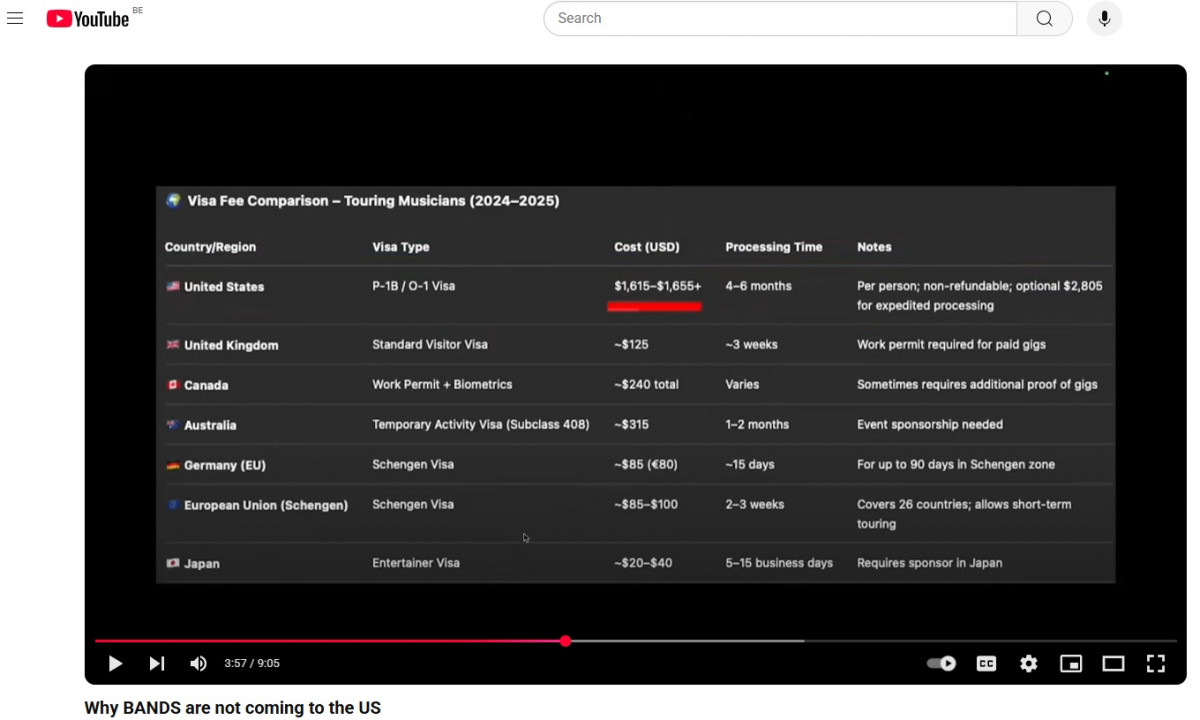Open the YouTube hamburger guide menu

pyautogui.click(x=15, y=18)
